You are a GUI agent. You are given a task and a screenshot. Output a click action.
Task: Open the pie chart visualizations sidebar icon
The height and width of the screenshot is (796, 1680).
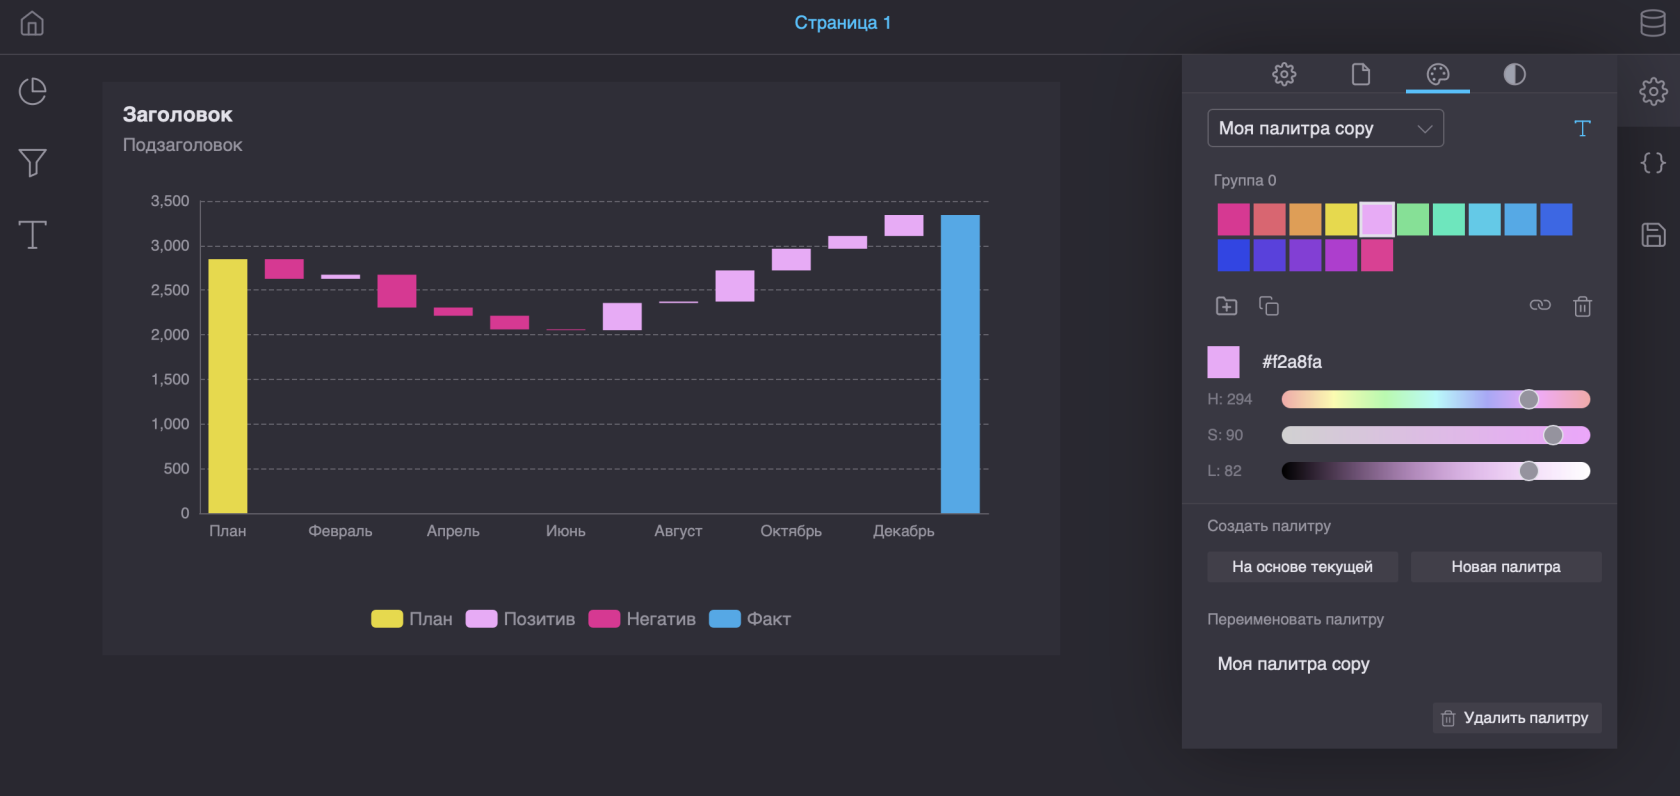[33, 91]
